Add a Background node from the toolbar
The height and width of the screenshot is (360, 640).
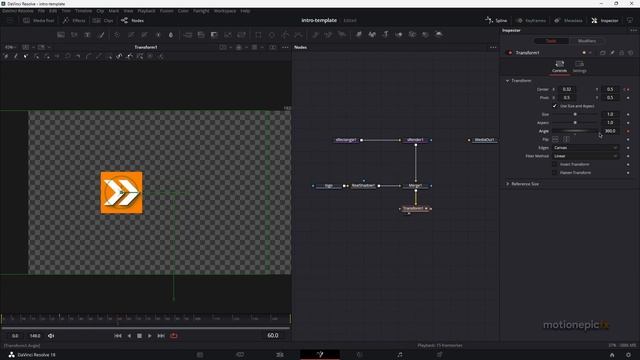[x=61, y=35]
